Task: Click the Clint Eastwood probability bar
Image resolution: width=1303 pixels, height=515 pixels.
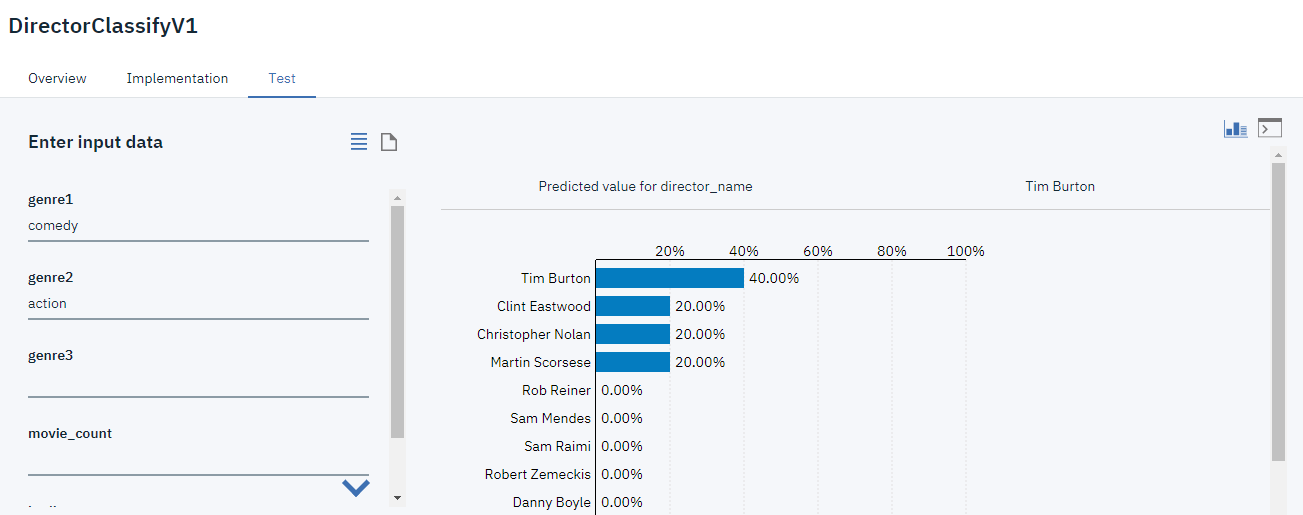Action: tap(633, 306)
